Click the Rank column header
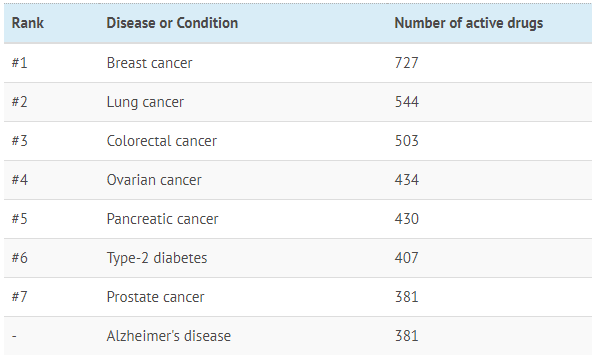 tap(28, 23)
